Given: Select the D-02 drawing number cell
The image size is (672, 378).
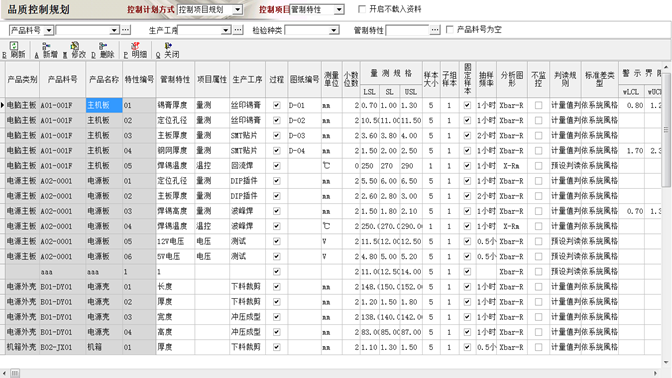Looking at the screenshot, I should pyautogui.click(x=304, y=120).
